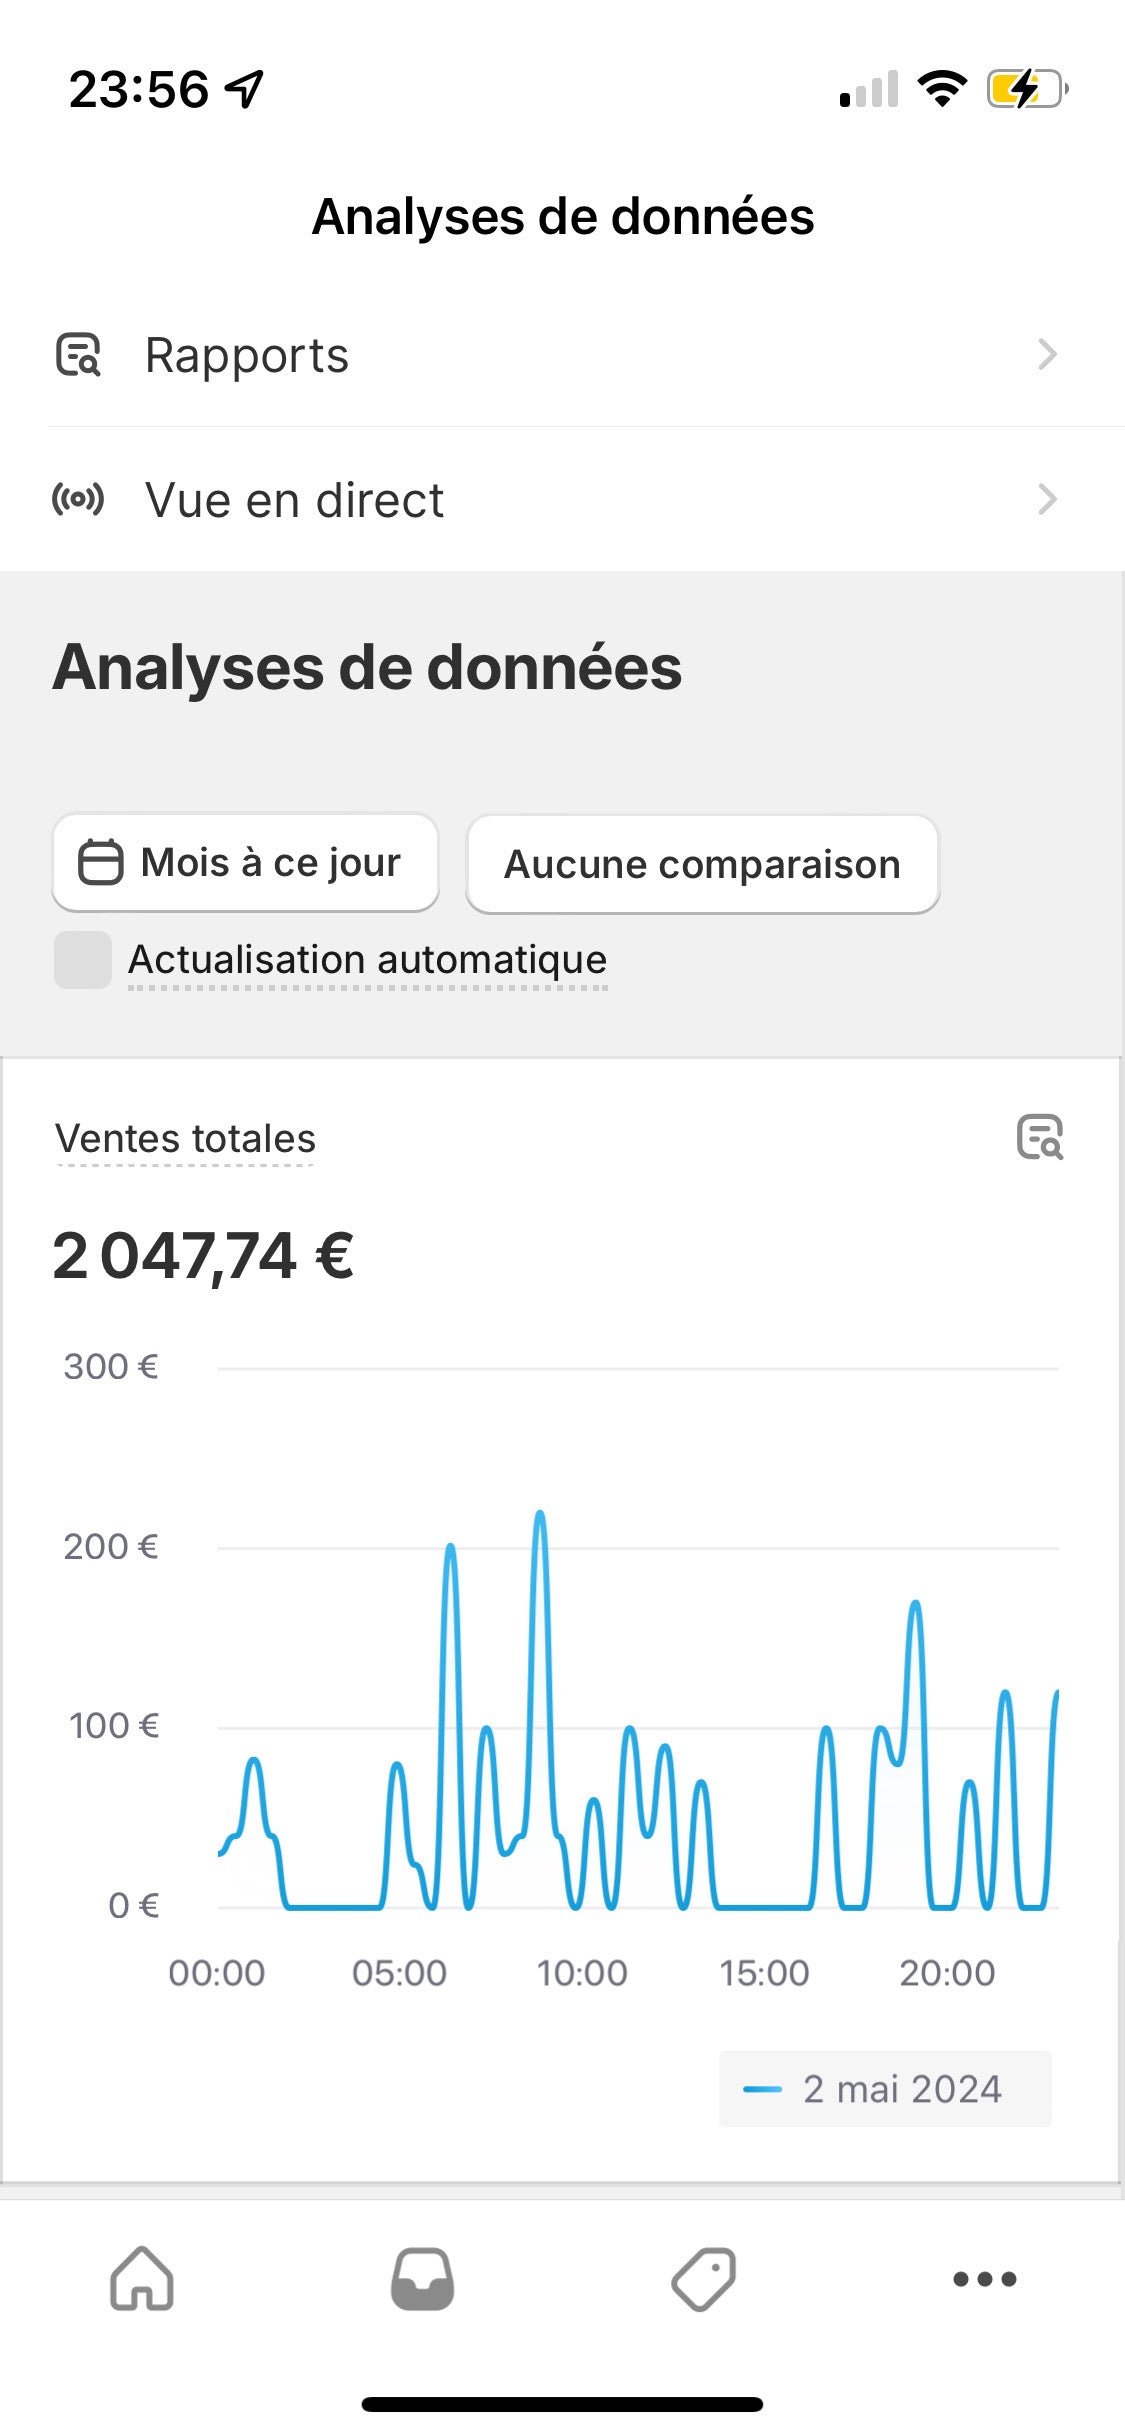This screenshot has width=1125, height=2436.
Task: Open the Orders inbox tab icon
Action: pyautogui.click(x=422, y=2279)
